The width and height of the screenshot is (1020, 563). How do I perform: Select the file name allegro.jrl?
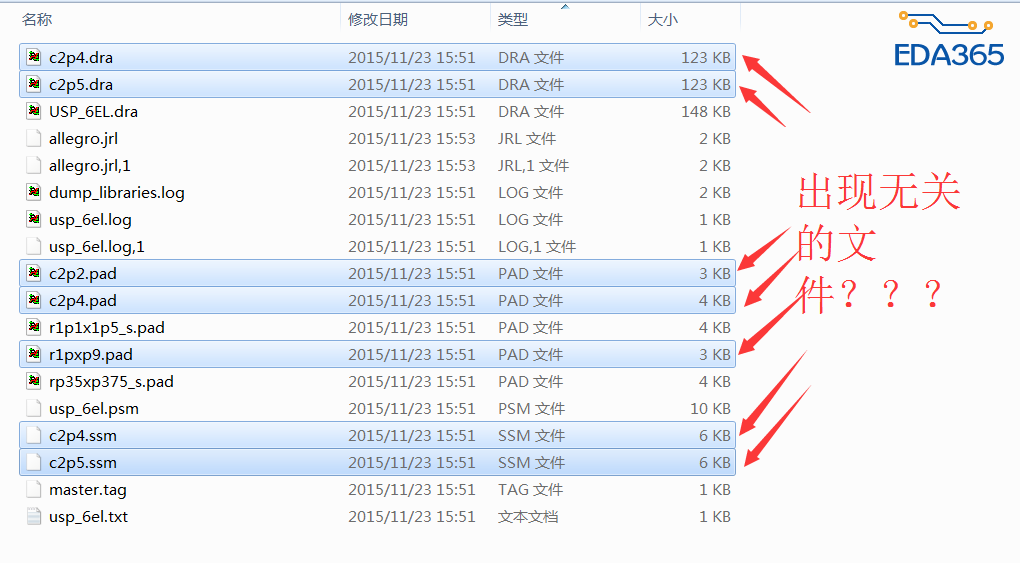[x=83, y=139]
